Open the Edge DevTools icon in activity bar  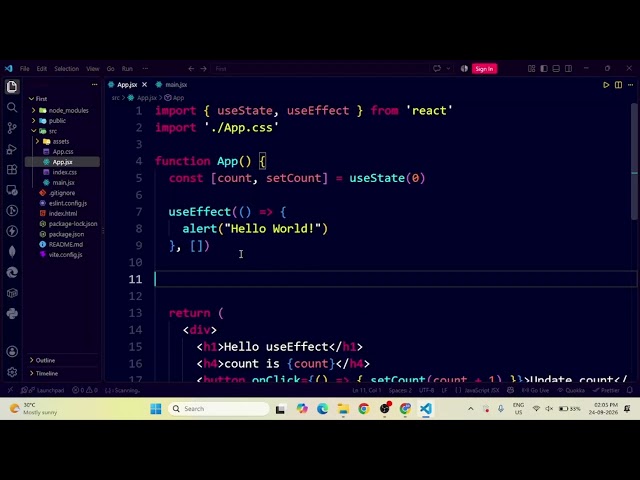tap(12, 272)
